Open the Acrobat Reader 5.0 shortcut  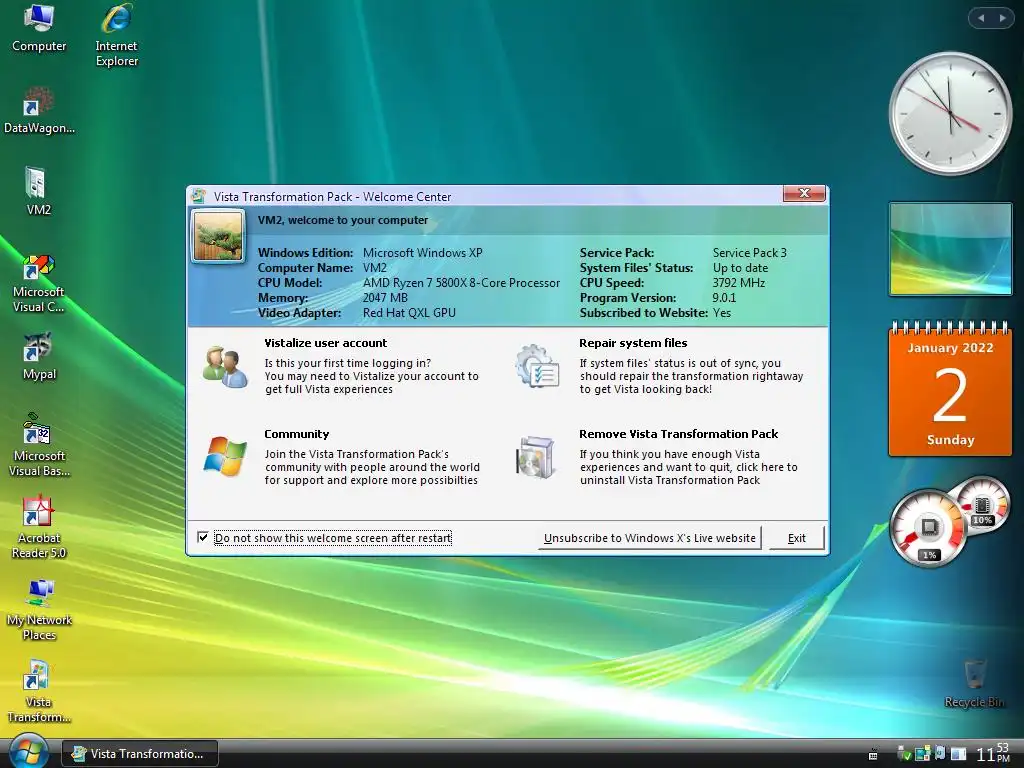39,528
